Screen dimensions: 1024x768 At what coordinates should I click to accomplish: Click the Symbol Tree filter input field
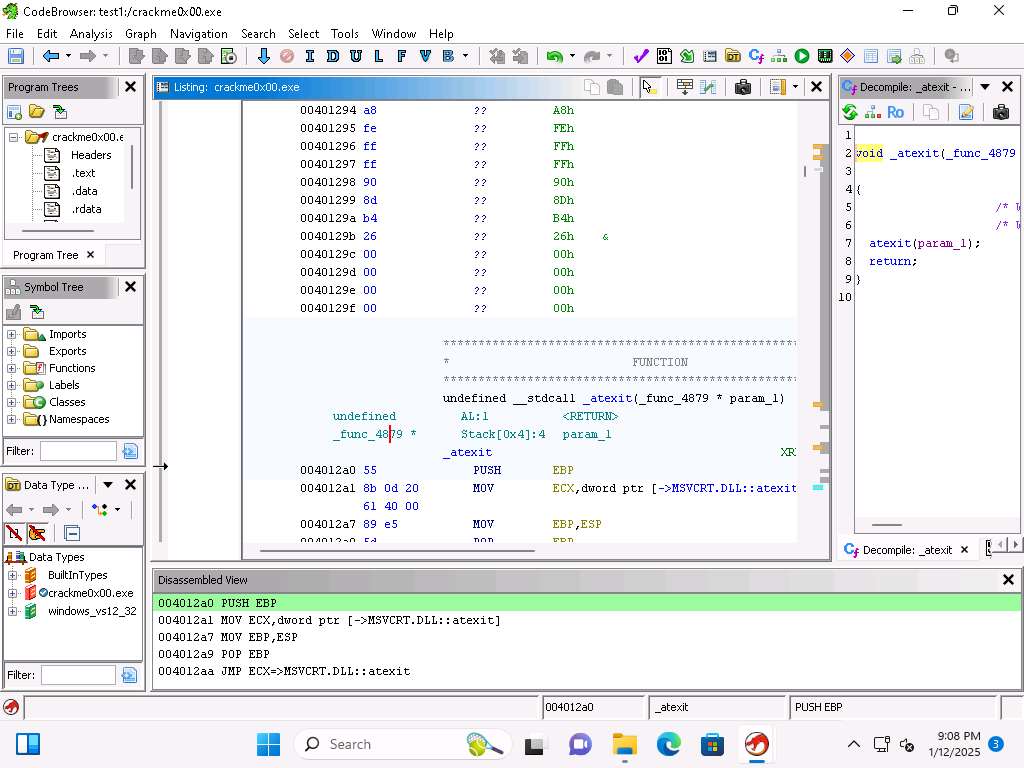tap(78, 451)
